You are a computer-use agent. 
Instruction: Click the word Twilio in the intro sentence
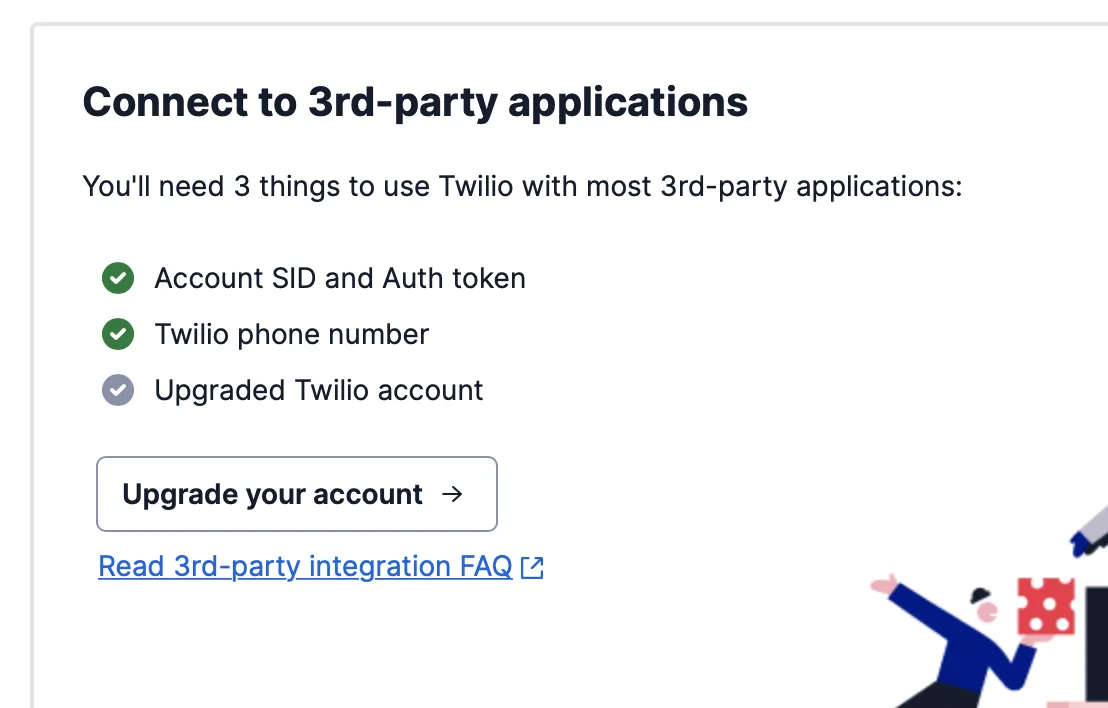(x=476, y=187)
